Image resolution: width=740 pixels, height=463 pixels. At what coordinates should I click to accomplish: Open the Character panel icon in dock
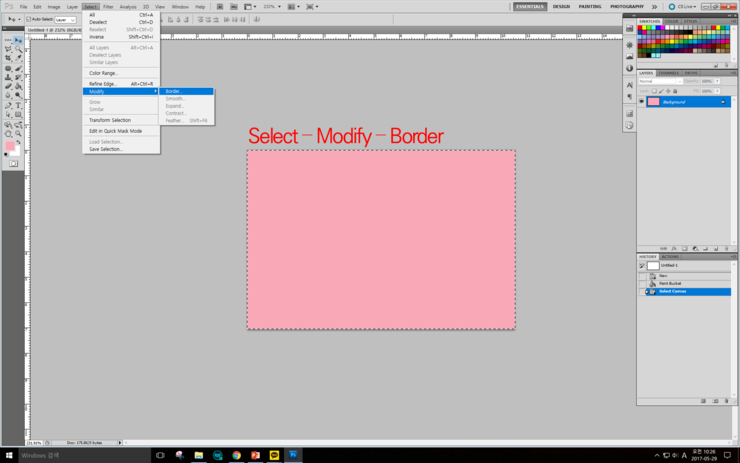629,86
